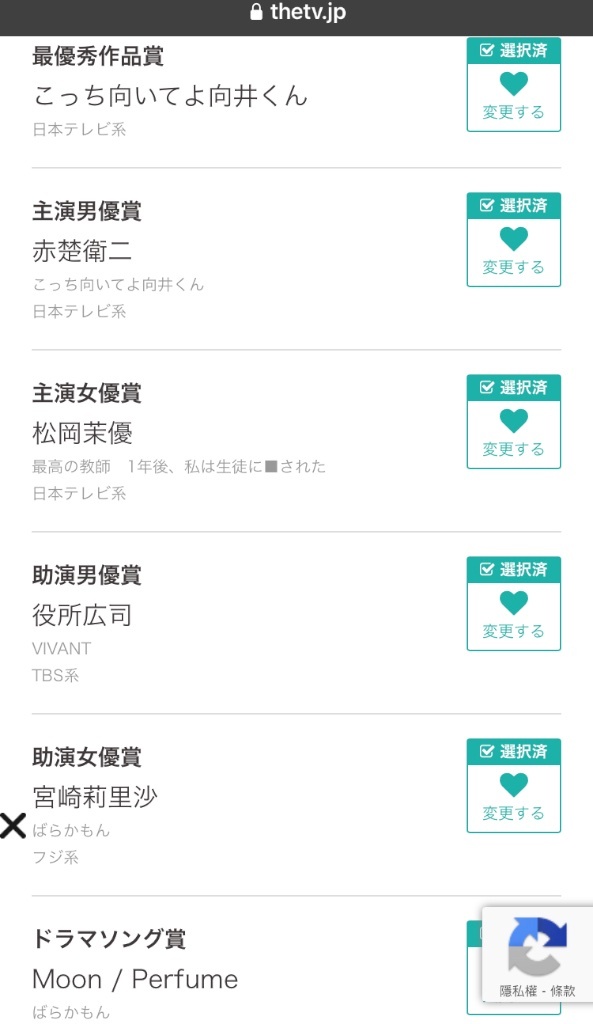
Task: Open the 隠私権 privacy link
Action: [x=518, y=991]
